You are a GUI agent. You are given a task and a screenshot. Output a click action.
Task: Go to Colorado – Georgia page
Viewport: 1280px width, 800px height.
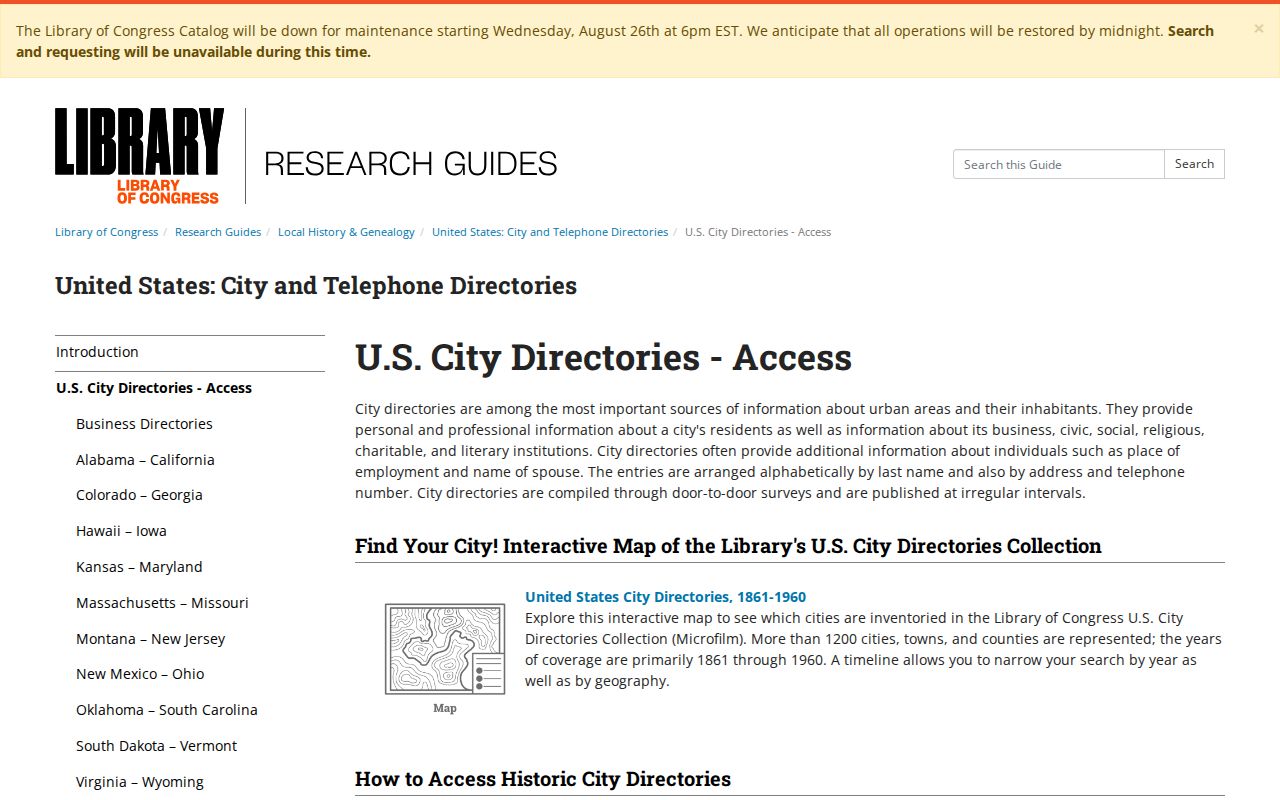[139, 495]
